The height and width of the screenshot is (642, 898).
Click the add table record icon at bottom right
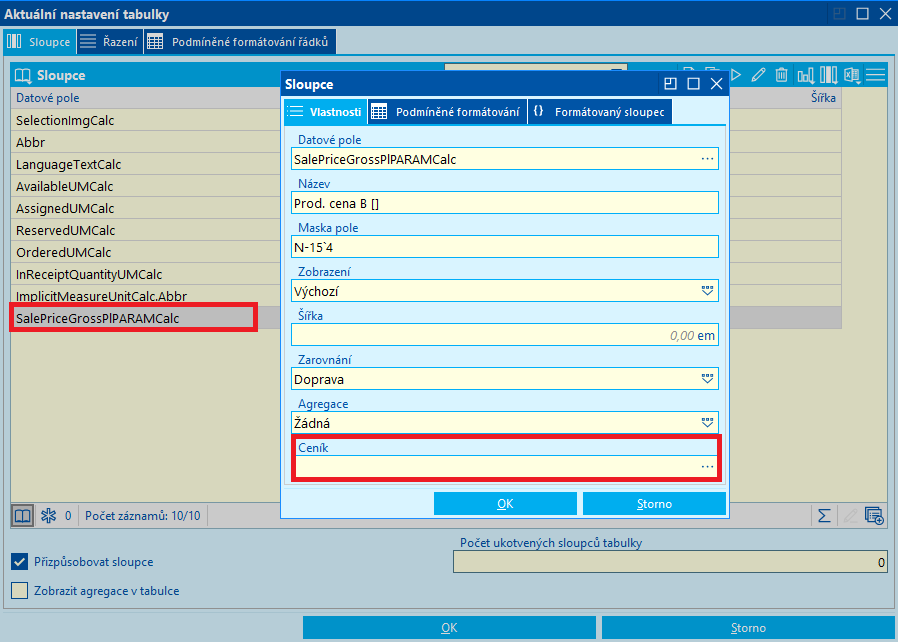(874, 516)
